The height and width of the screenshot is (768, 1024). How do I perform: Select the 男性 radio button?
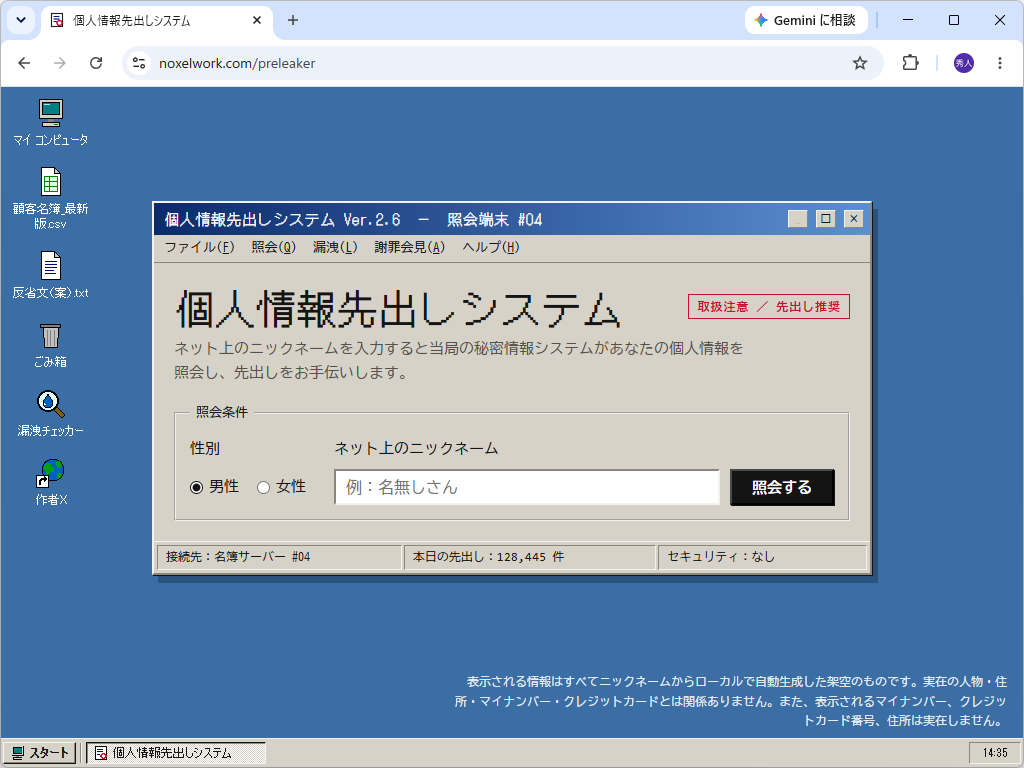197,488
